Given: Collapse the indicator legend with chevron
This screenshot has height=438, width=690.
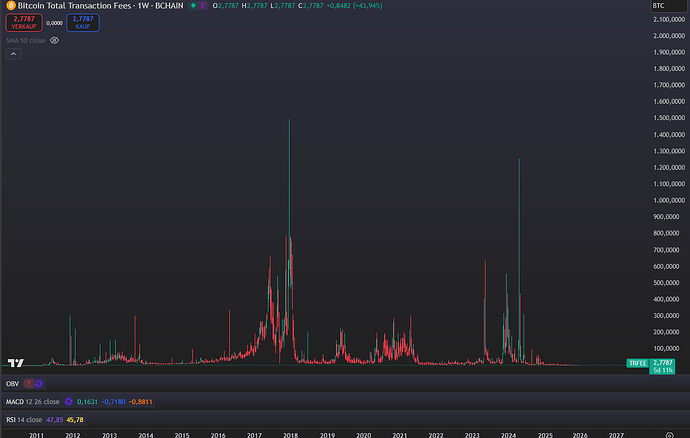Looking at the screenshot, I should coord(13,54).
